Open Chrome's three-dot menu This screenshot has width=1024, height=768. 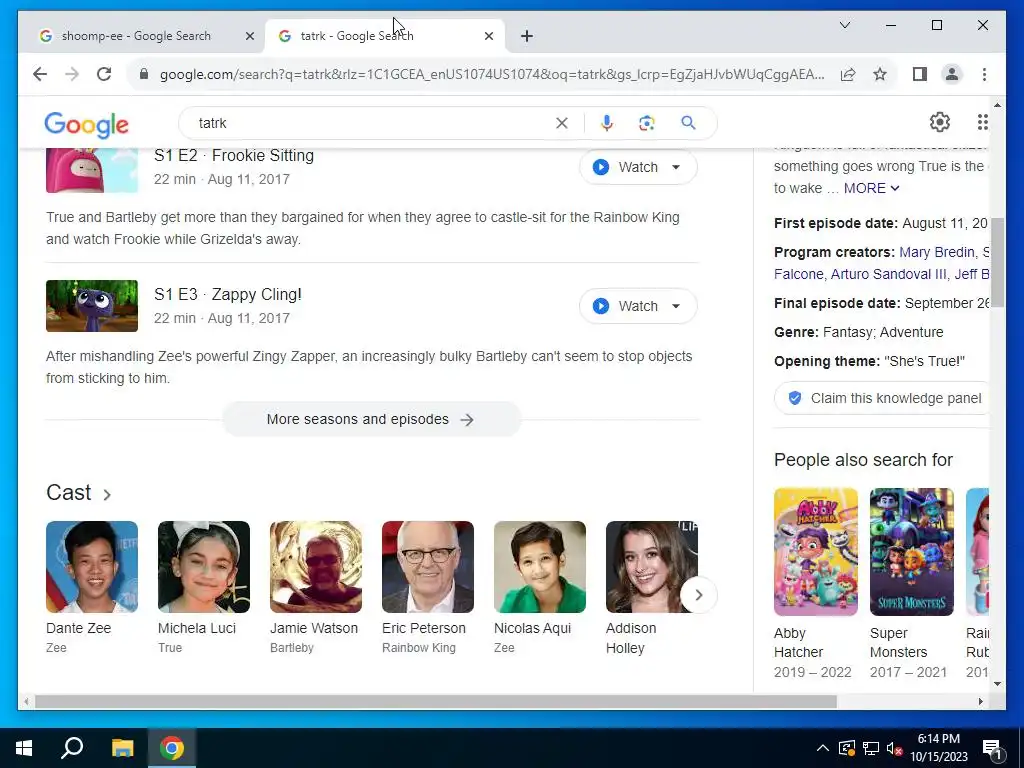coord(984,74)
